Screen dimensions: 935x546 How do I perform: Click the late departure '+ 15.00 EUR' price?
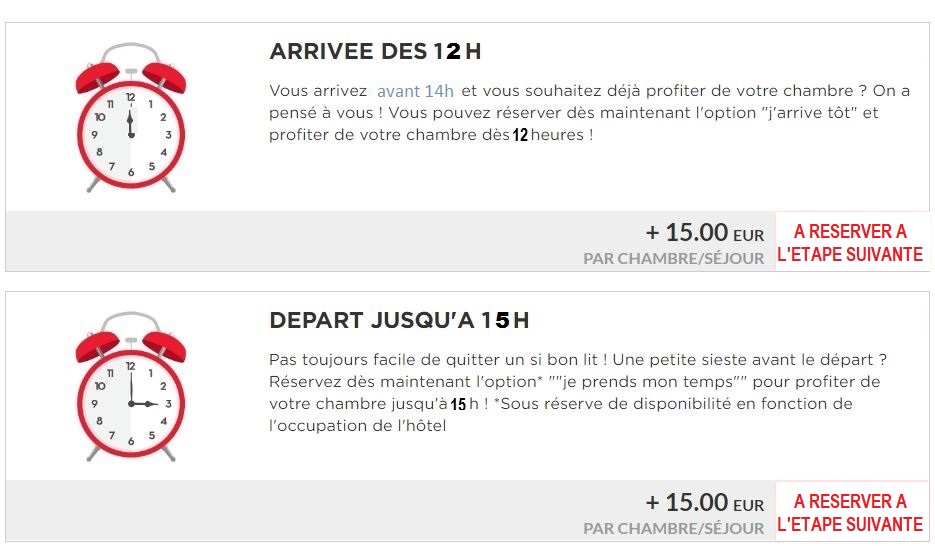704,502
